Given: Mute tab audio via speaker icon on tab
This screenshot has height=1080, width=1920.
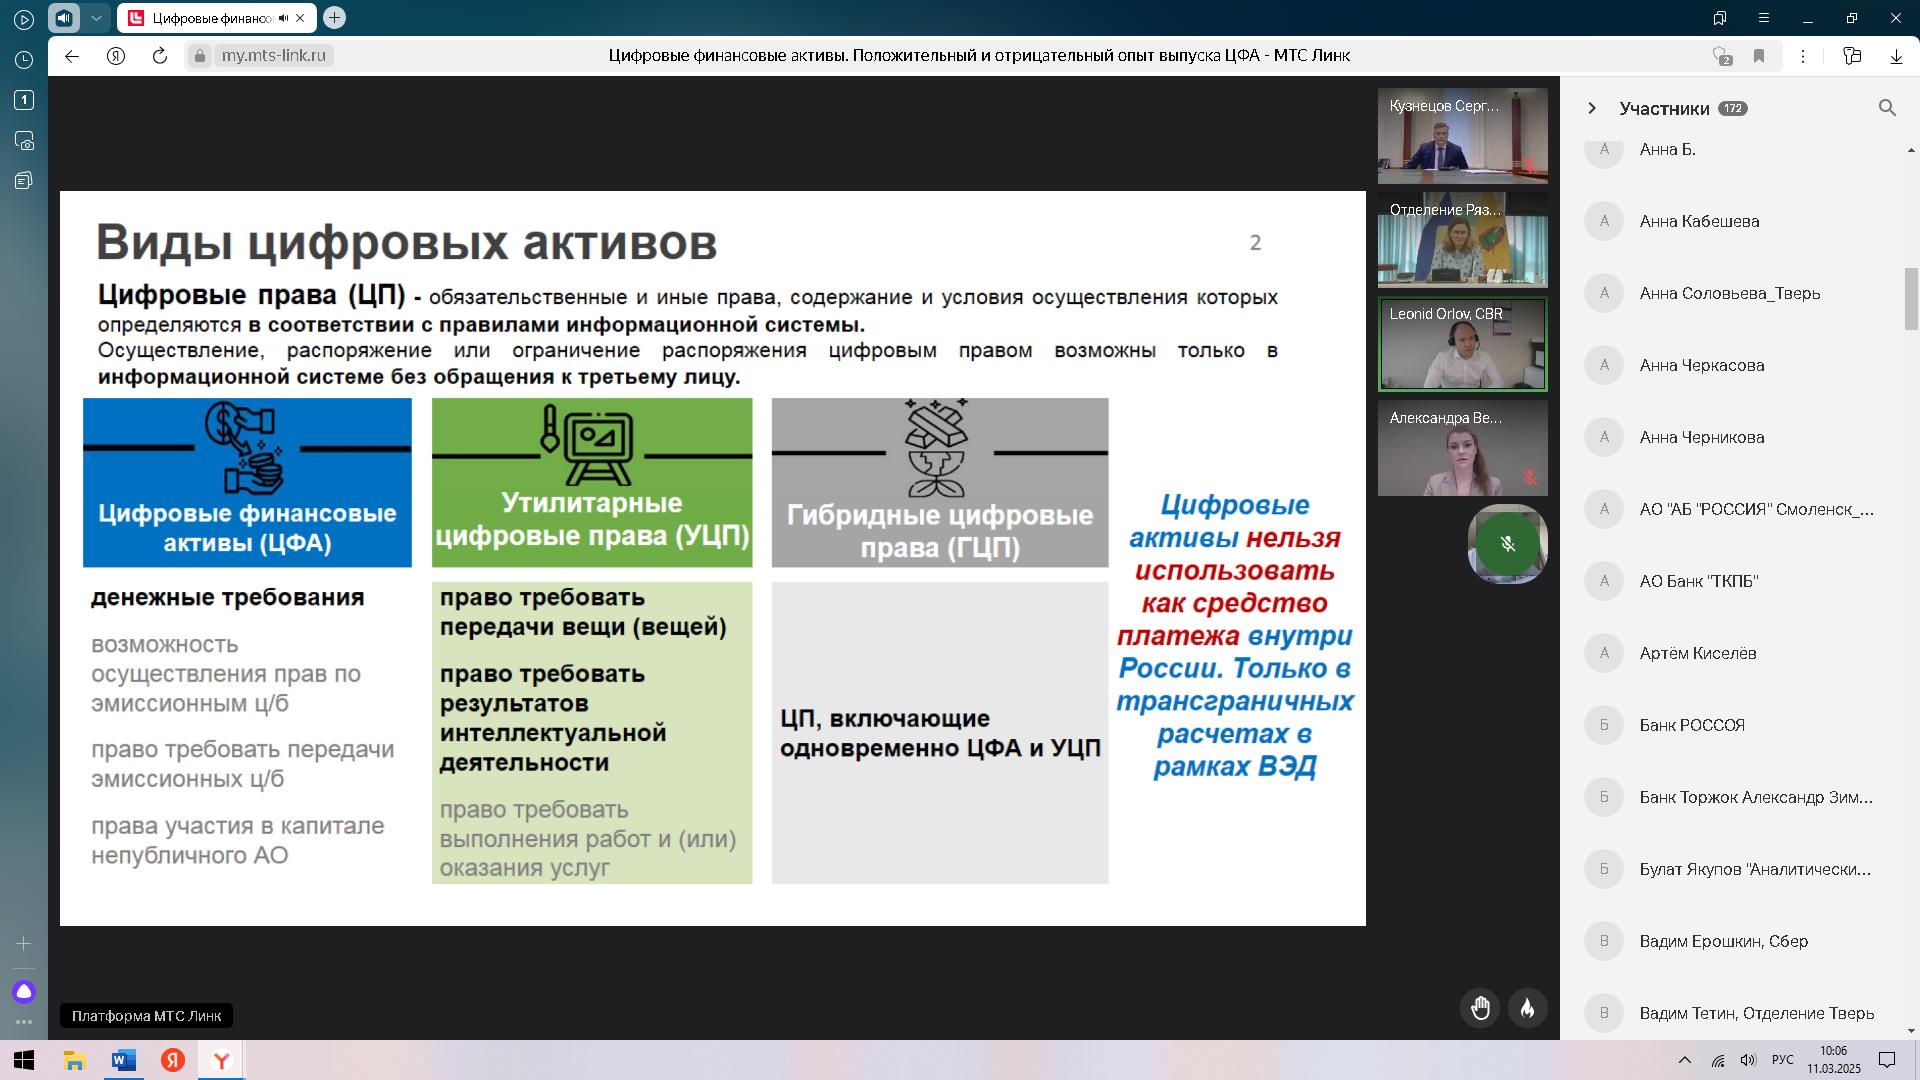Looking at the screenshot, I should tap(284, 18).
